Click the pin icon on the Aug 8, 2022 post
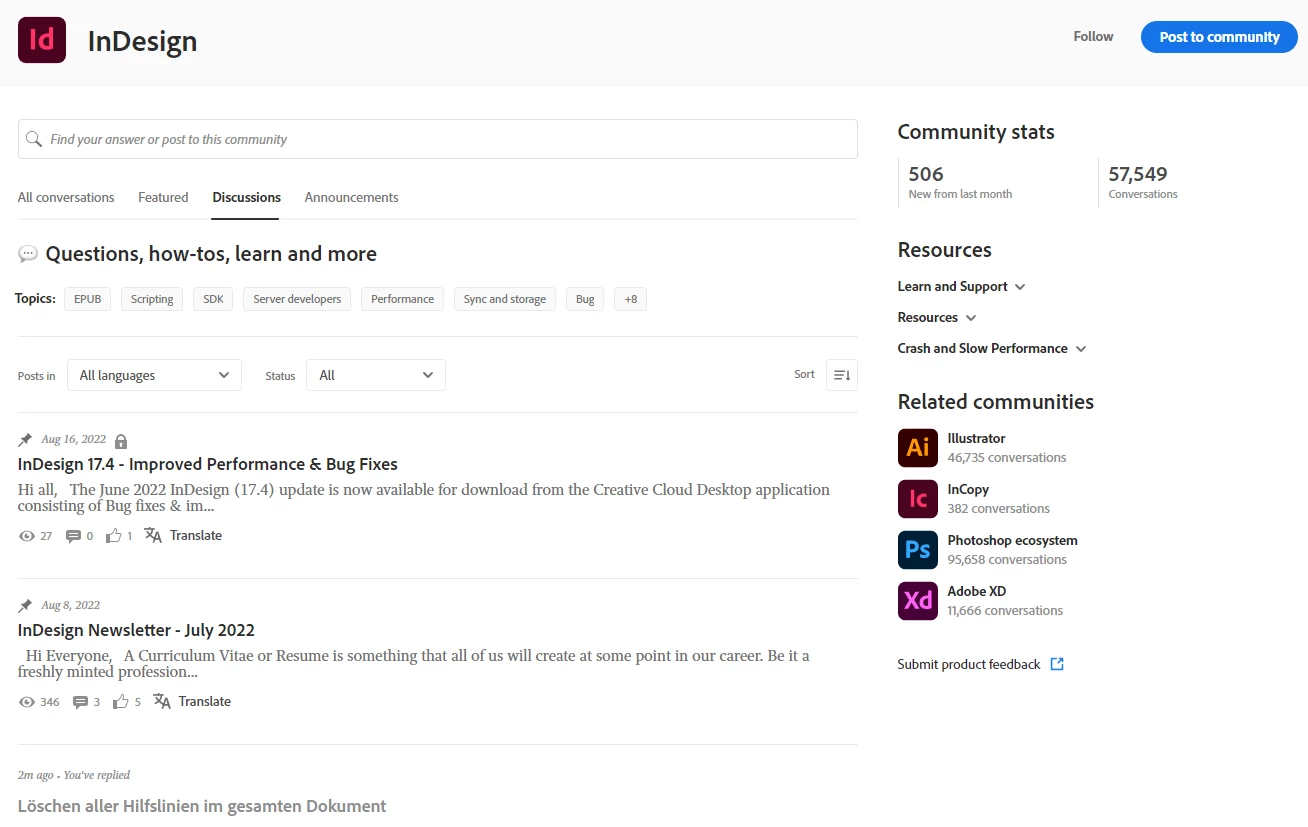 25,606
